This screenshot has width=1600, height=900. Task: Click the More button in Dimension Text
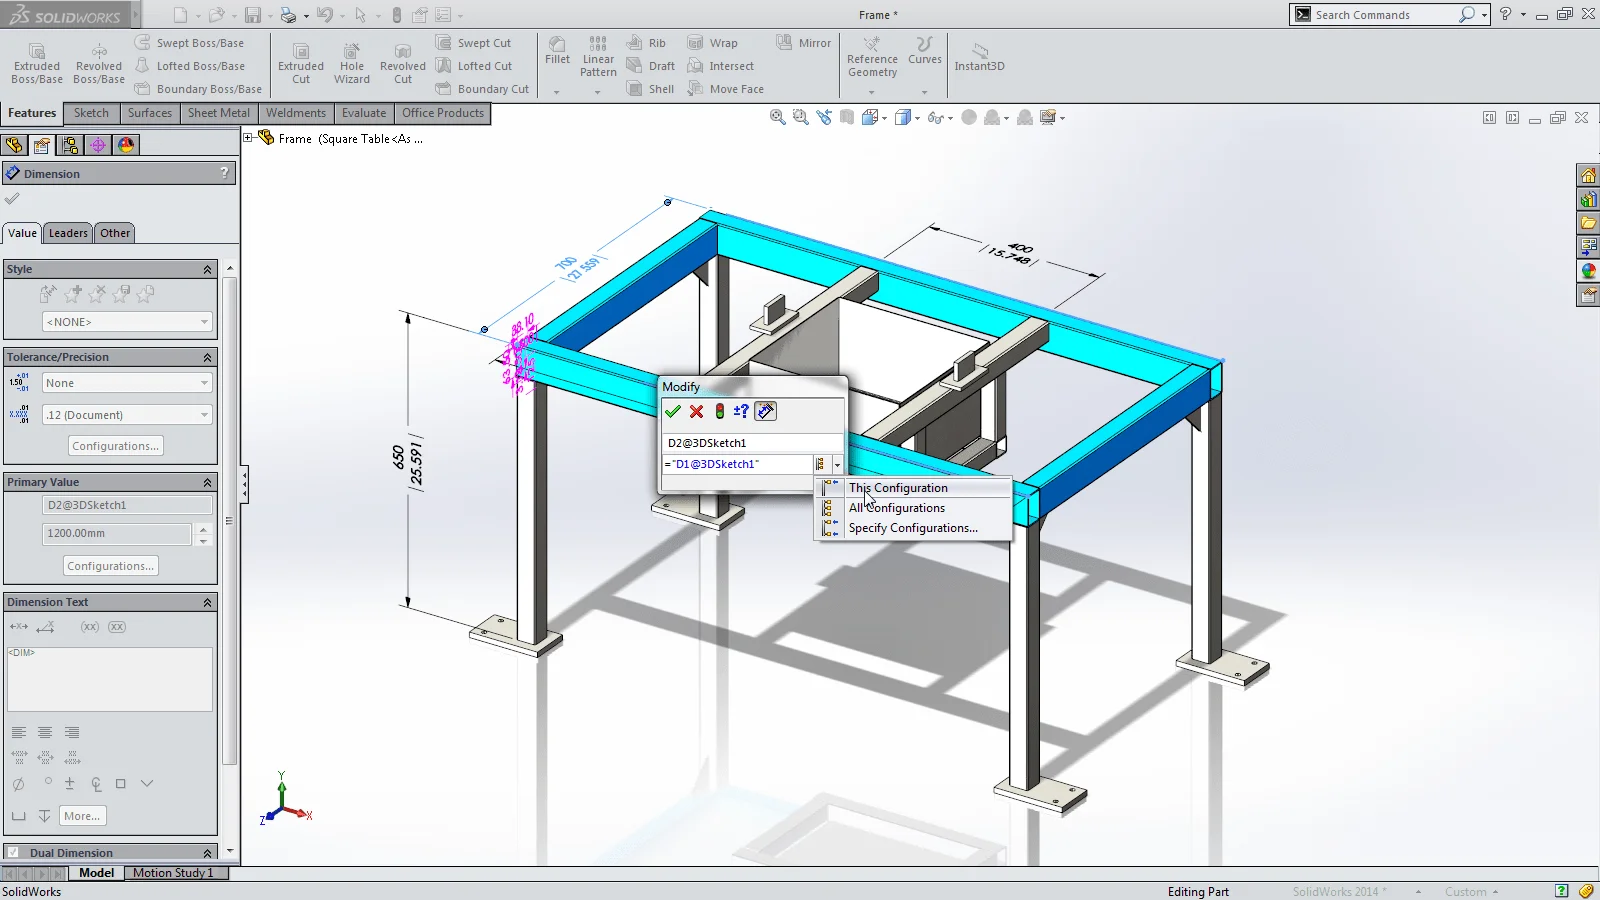click(82, 815)
